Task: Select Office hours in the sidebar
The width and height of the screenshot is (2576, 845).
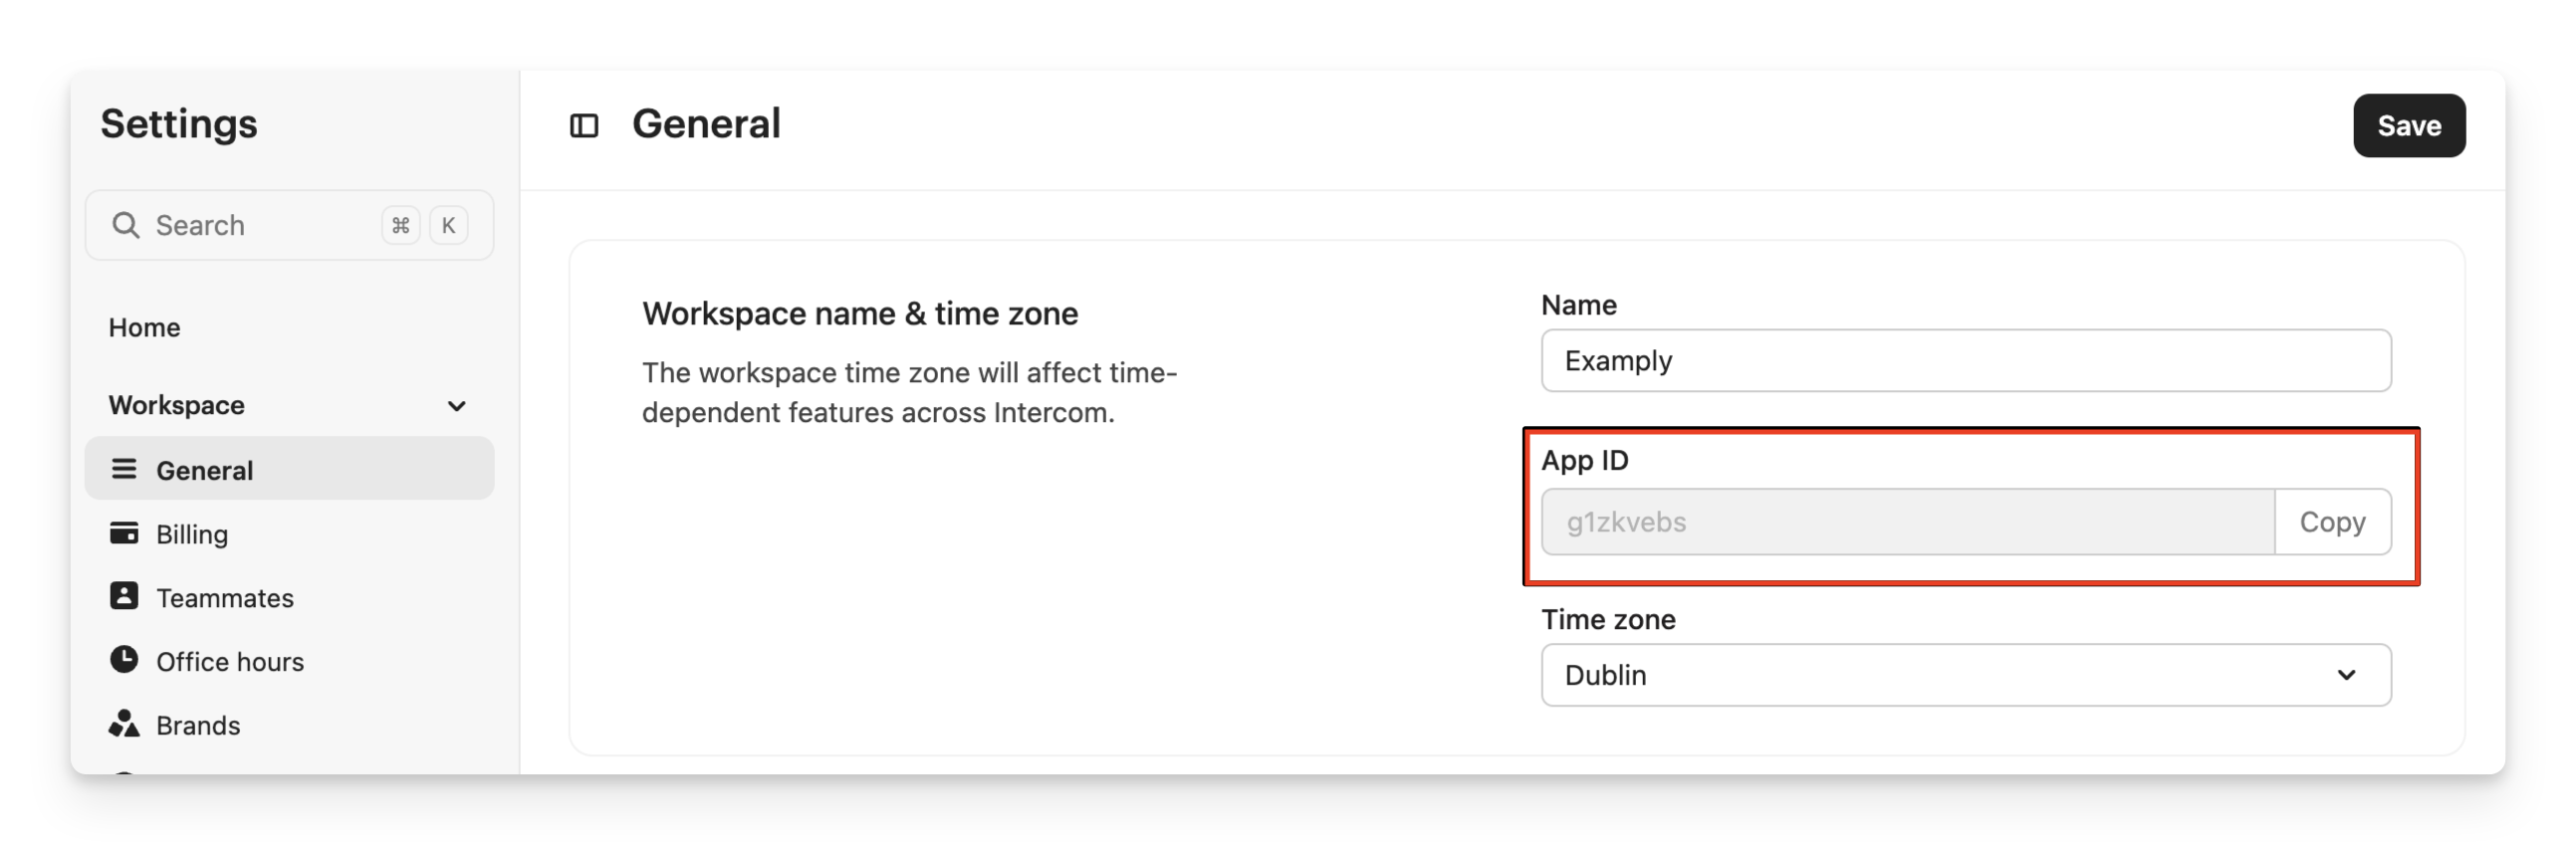Action: point(230,662)
